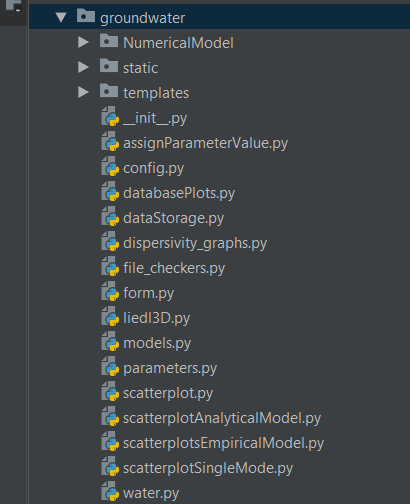Click the groundwater folder icon
Viewport: 410px width, 504px height.
coord(86,15)
